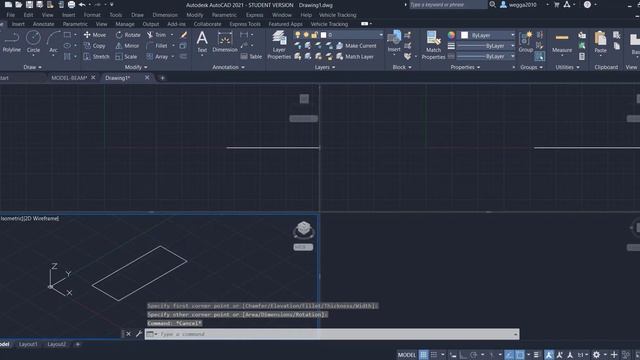This screenshot has width=640, height=360.
Task: Insert a Table from Annotation panel
Action: pos(251,57)
